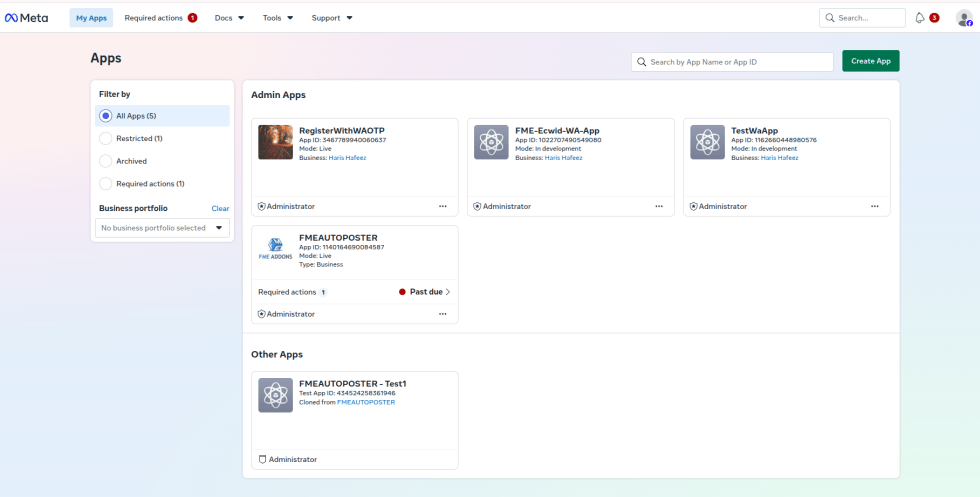Open Haris Hafeez link on TestWaApp
This screenshot has height=497, width=980.
[779, 158]
